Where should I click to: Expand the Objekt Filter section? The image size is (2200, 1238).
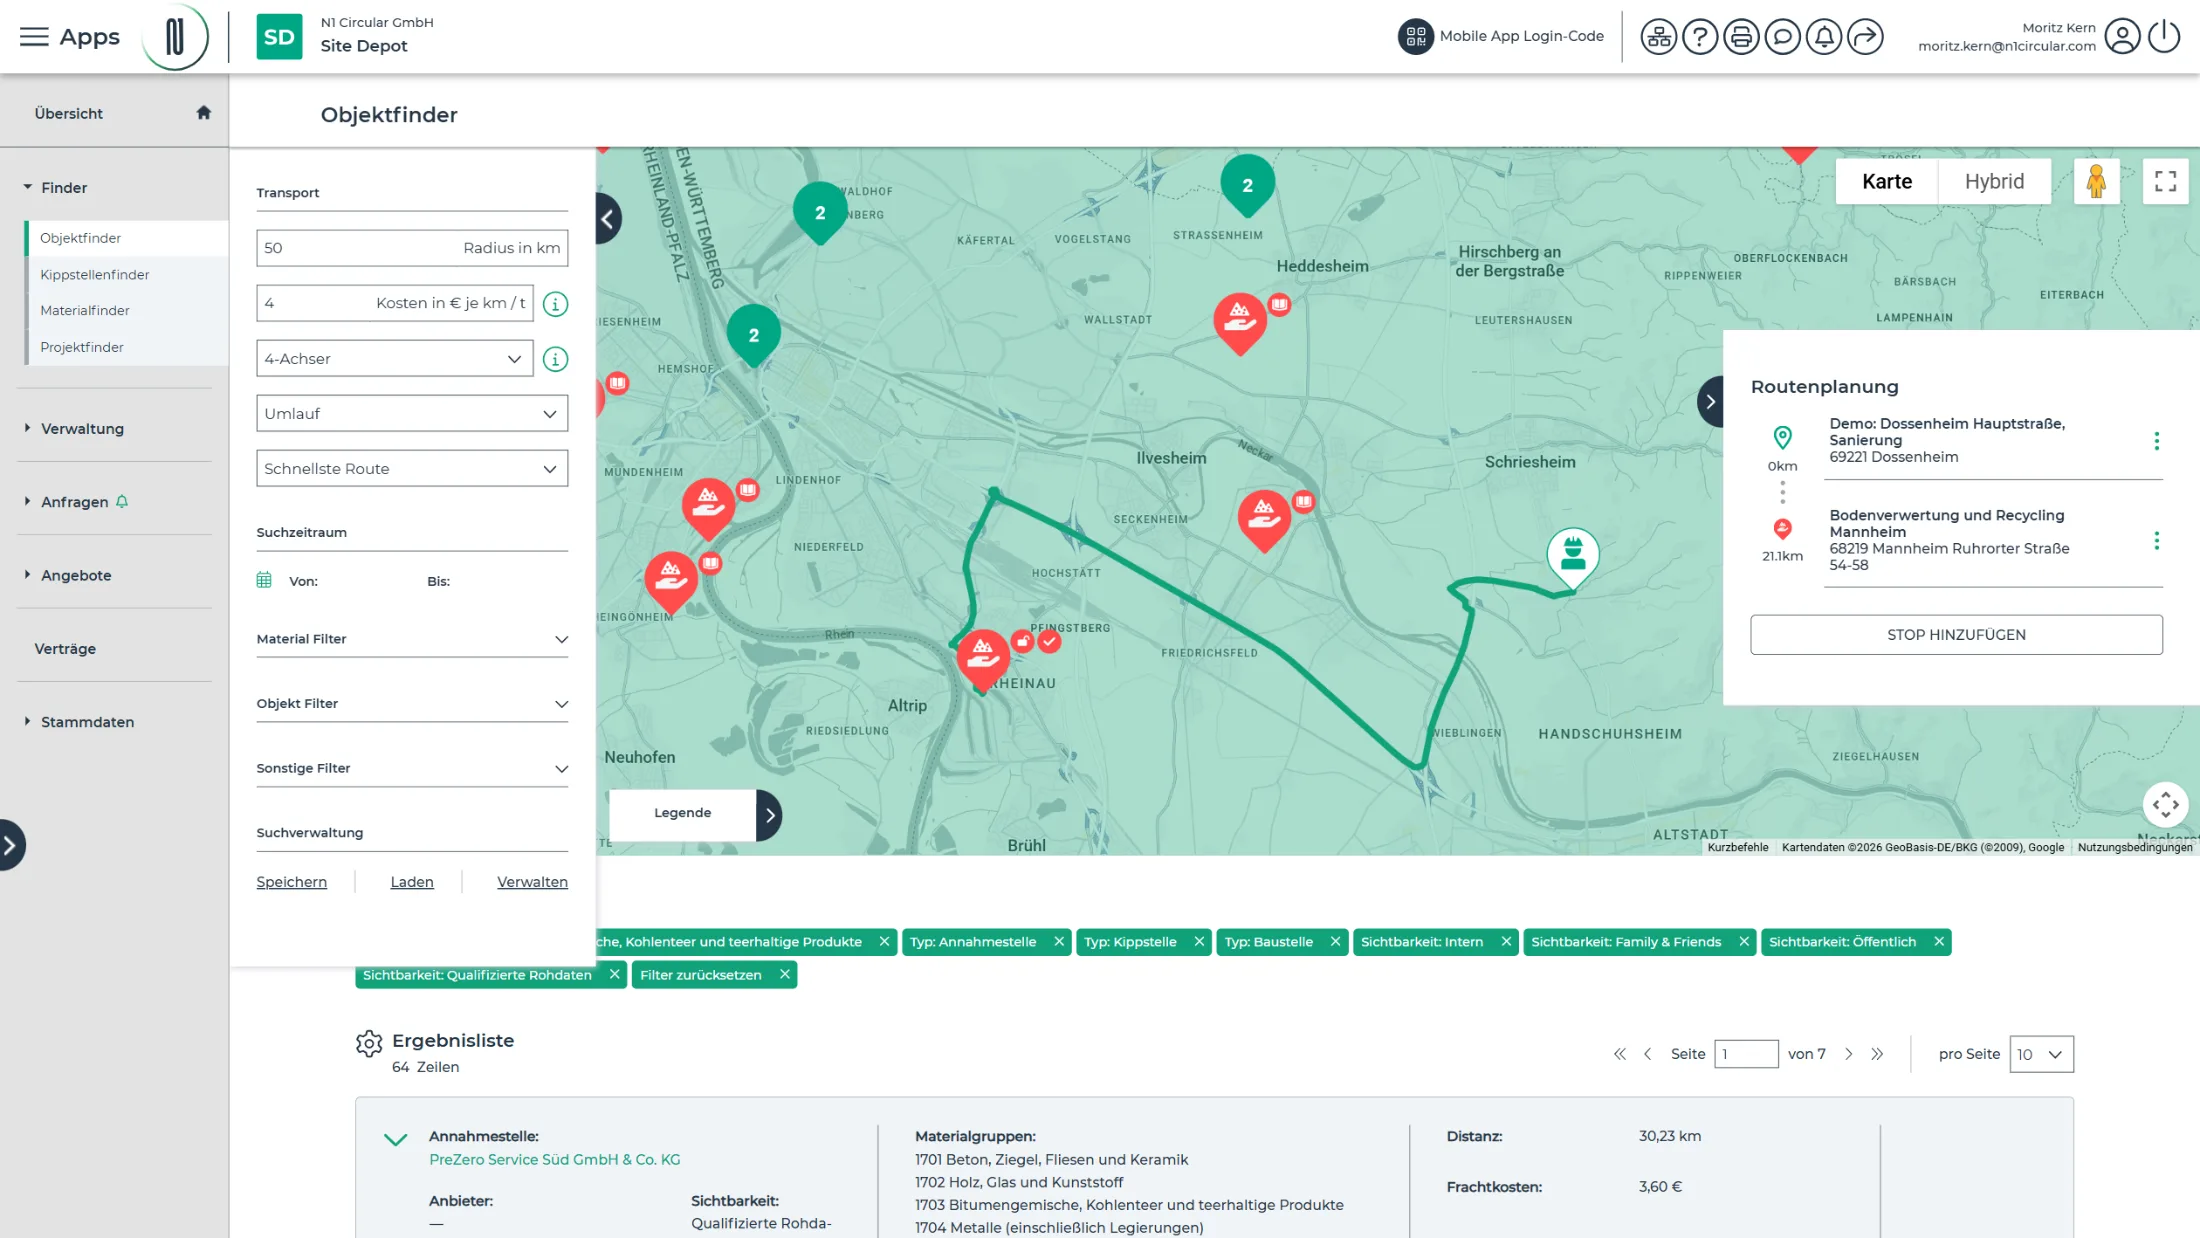click(412, 704)
